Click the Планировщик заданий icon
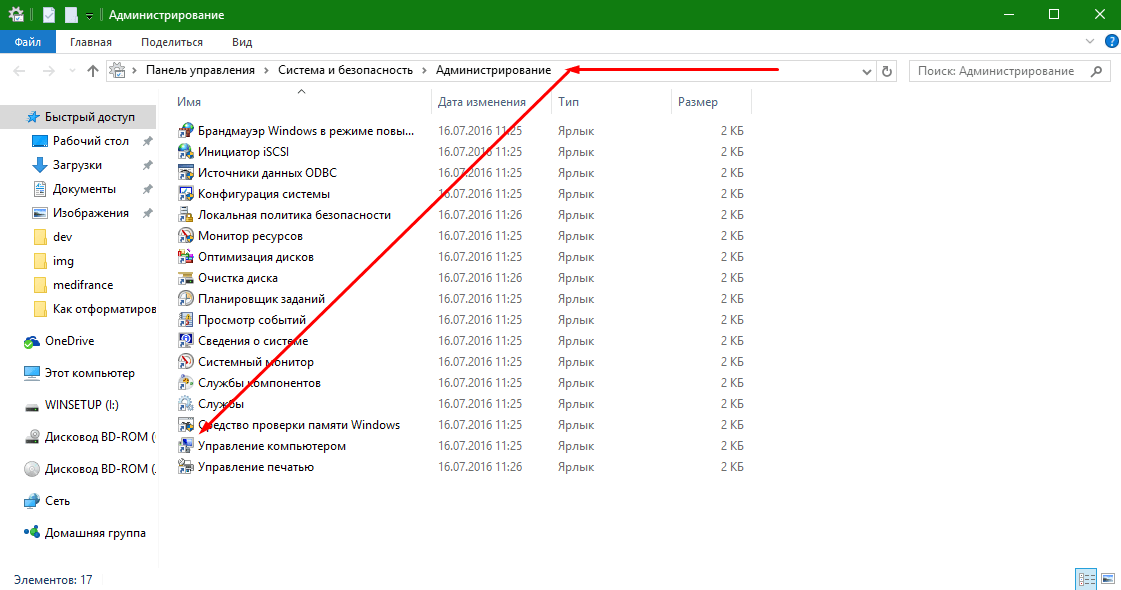The image size is (1121, 590). click(x=185, y=299)
